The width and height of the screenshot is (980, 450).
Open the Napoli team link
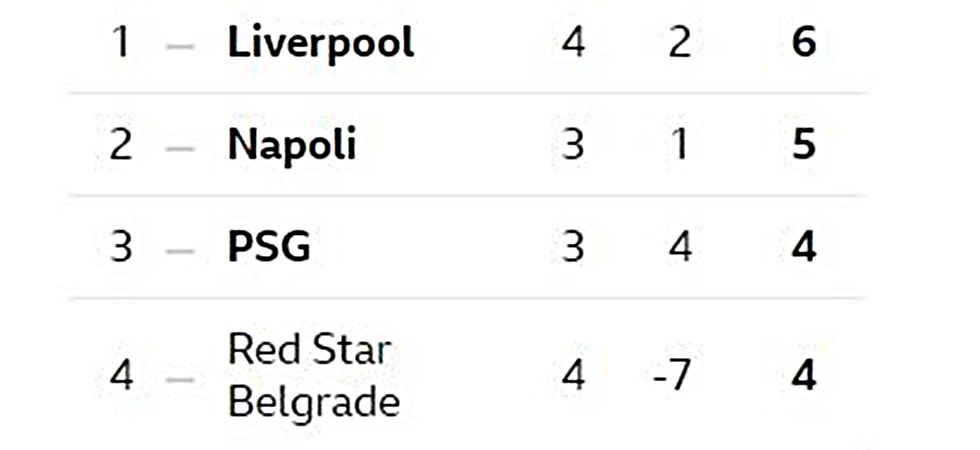292,145
